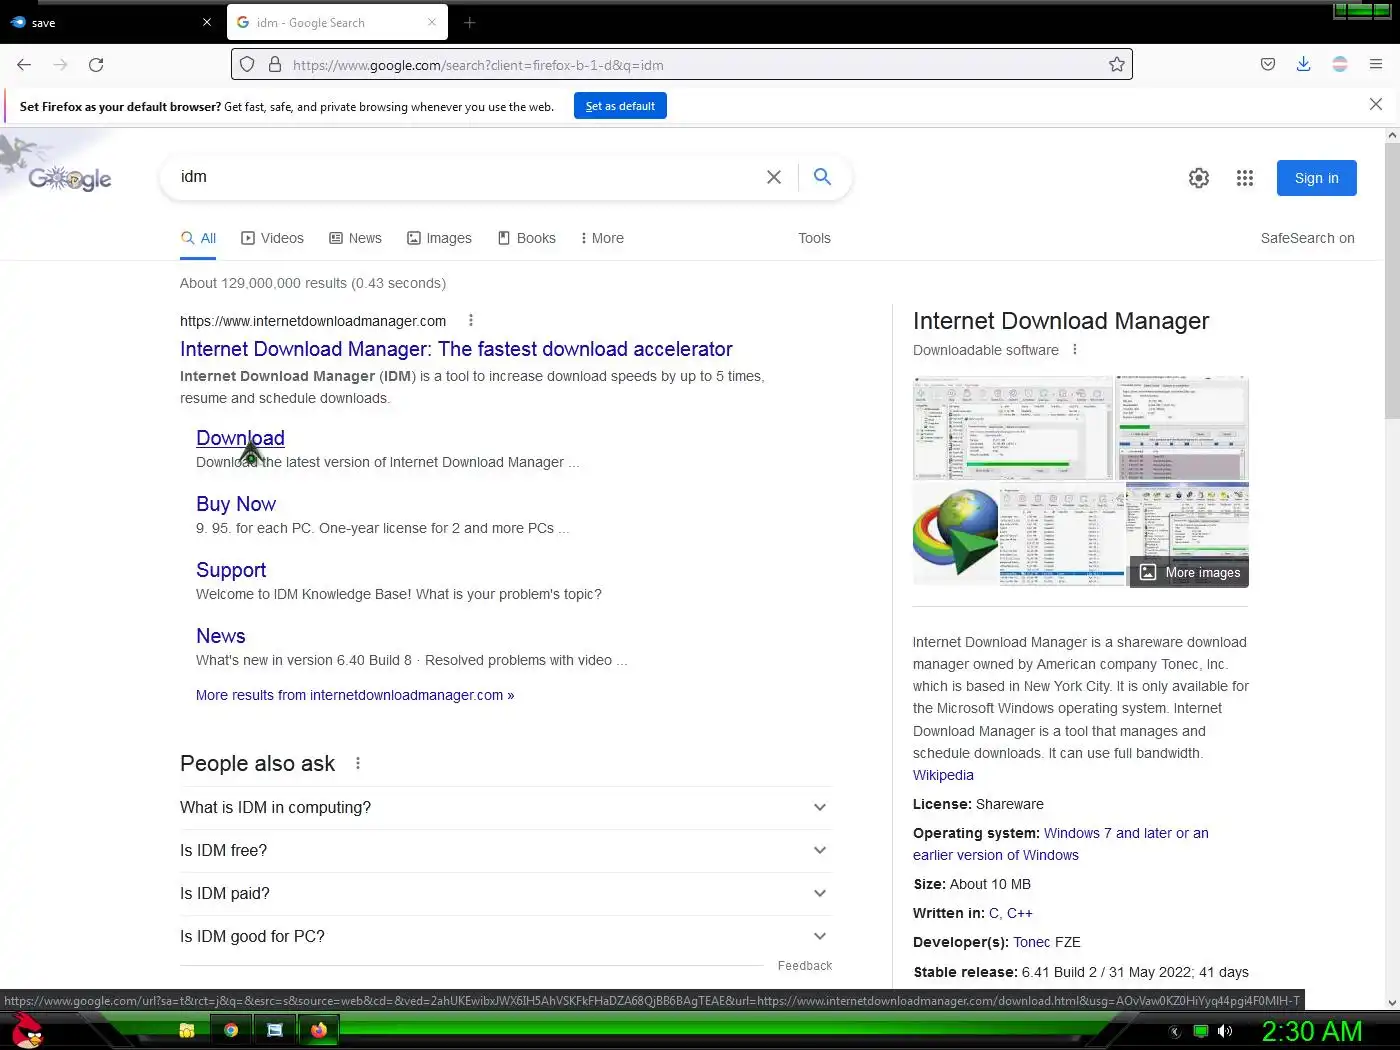The image size is (1400, 1050).
Task: Open the Firefox application menu
Action: 1376,65
